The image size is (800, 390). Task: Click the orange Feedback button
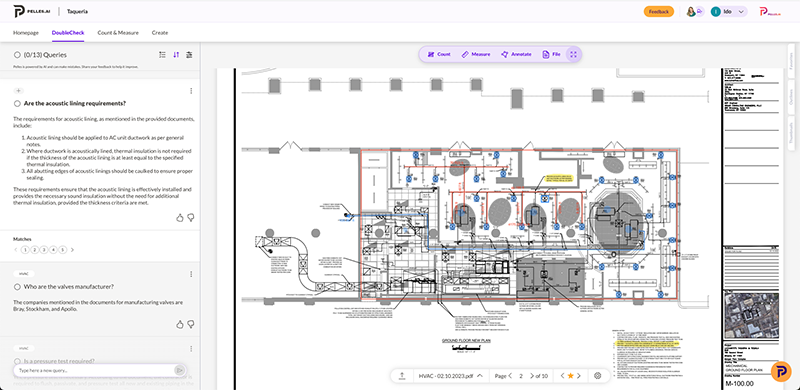(x=658, y=11)
